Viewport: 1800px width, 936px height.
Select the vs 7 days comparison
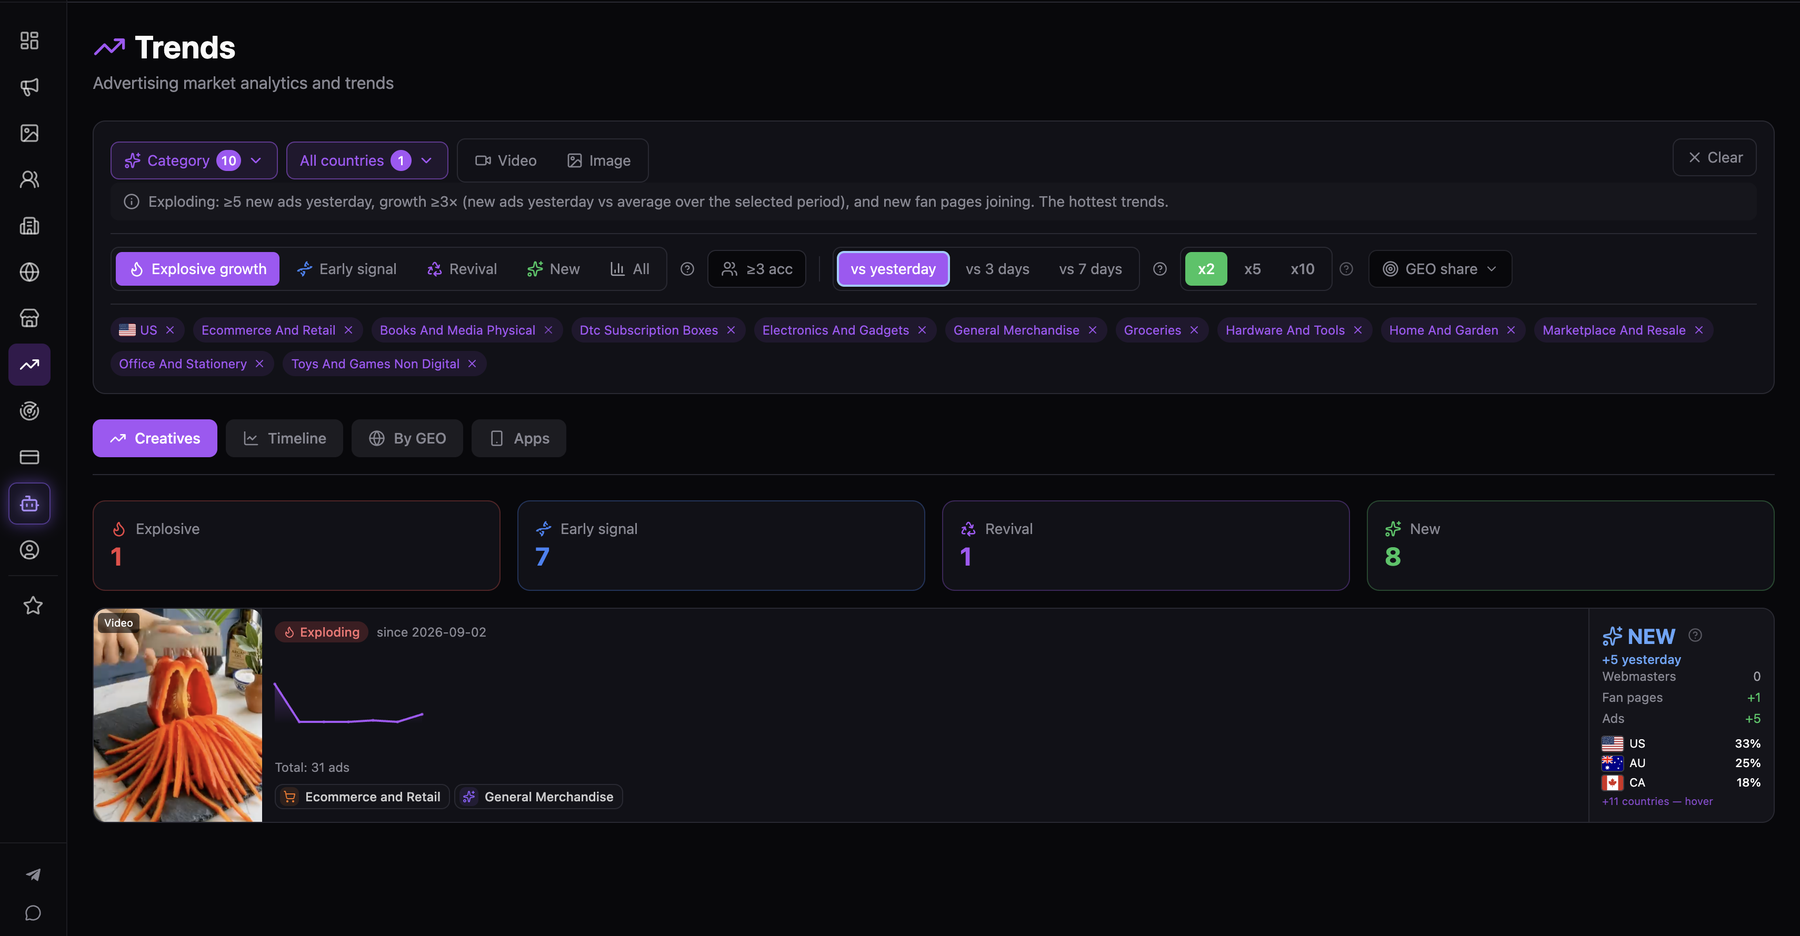point(1090,269)
